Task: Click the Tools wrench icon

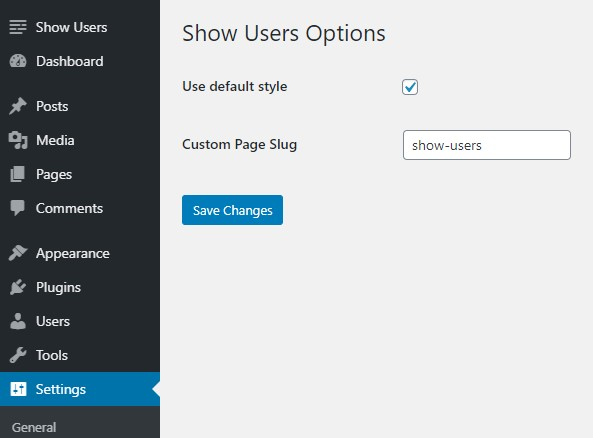Action: (18, 355)
